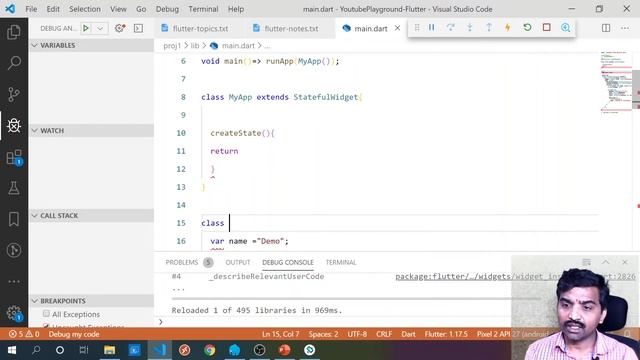Open editor More Actions menu

625,28
